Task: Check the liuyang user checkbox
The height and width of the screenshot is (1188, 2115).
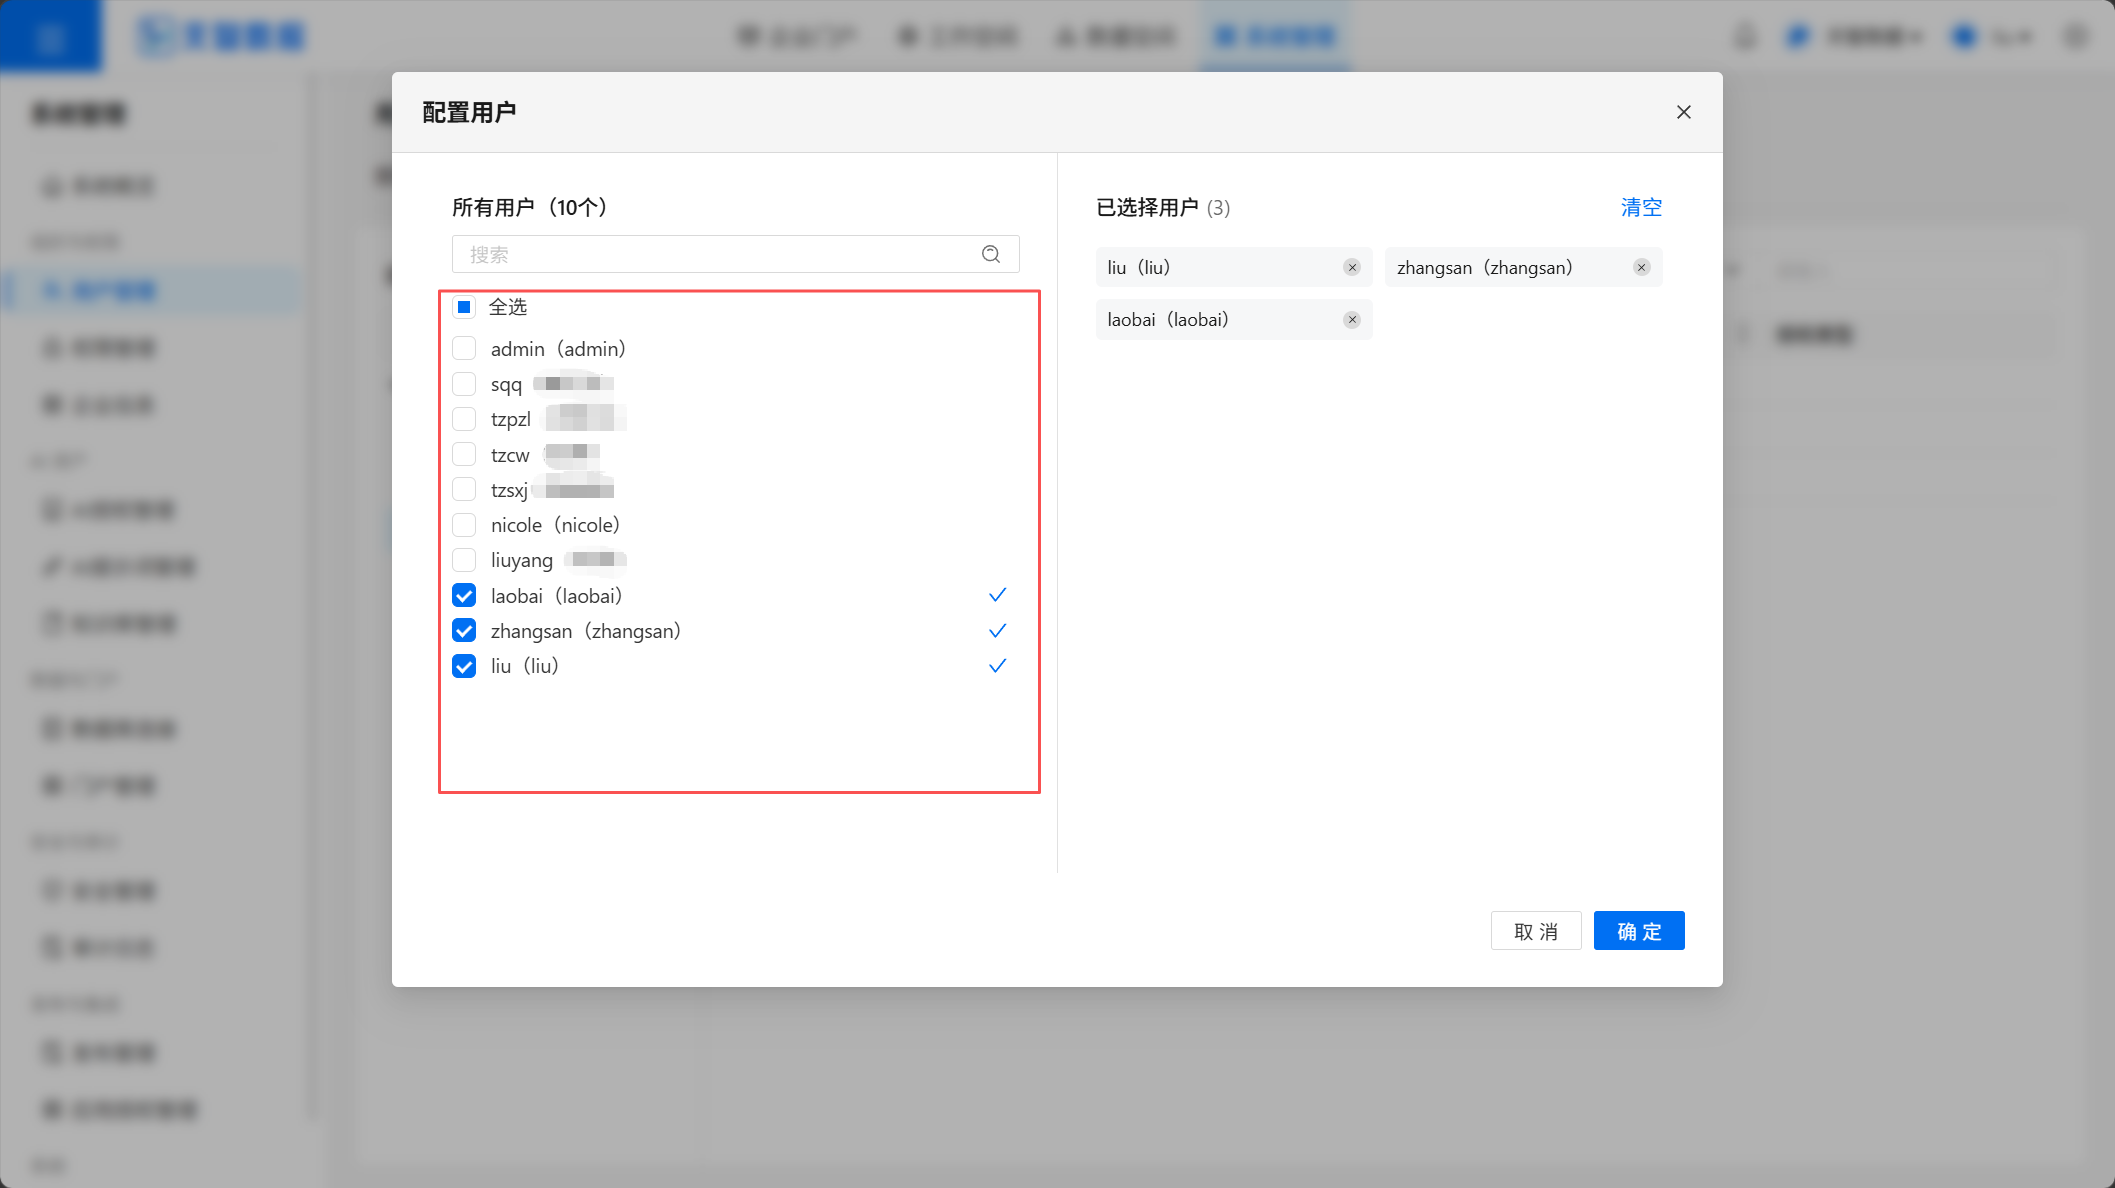Action: pyautogui.click(x=464, y=560)
